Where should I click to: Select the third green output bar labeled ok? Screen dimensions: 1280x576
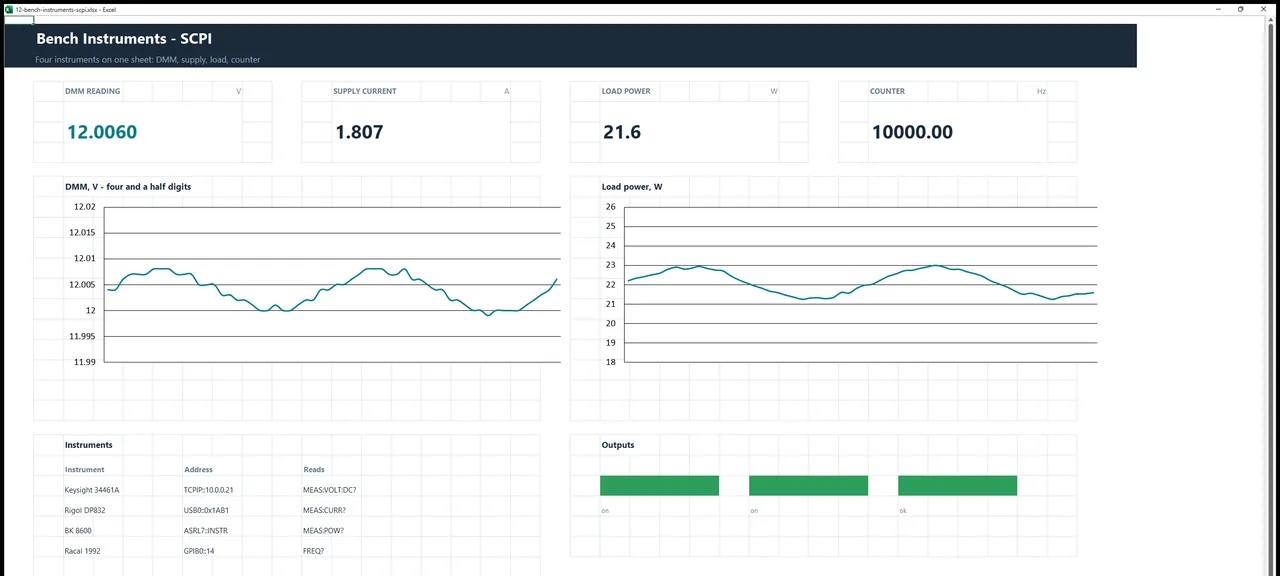(957, 485)
